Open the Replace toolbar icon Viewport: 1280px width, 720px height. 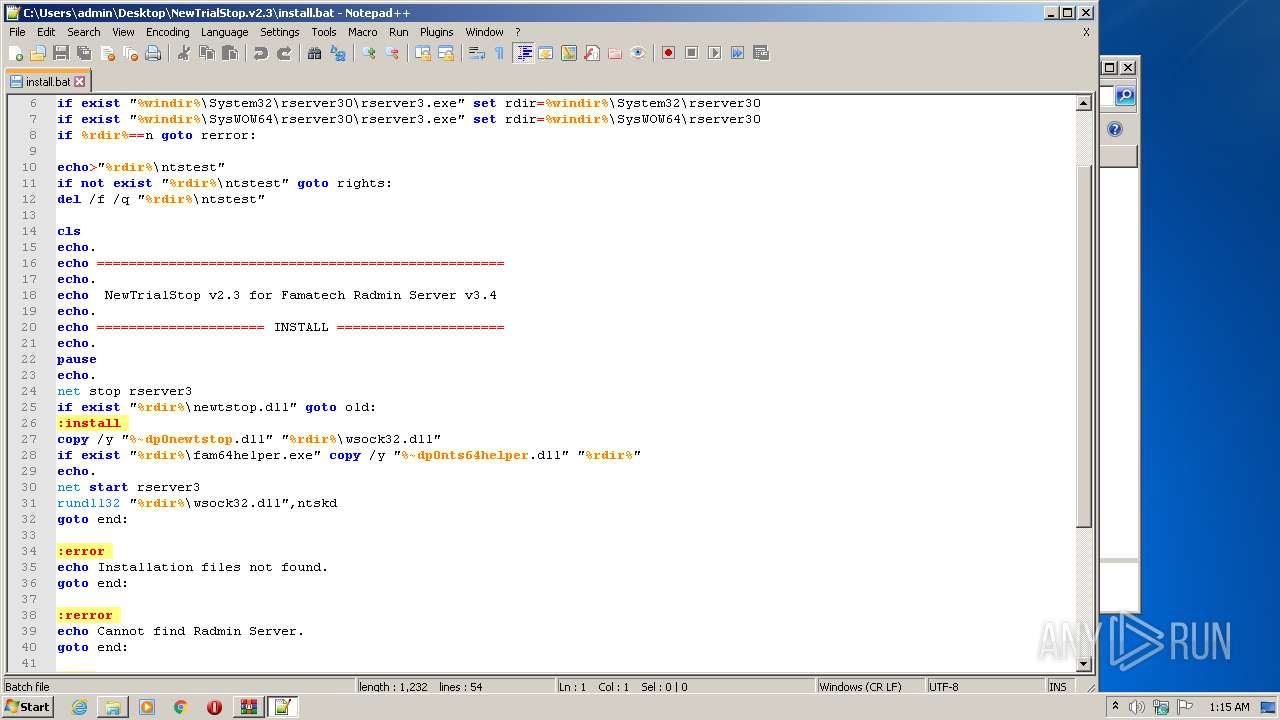coord(338,53)
